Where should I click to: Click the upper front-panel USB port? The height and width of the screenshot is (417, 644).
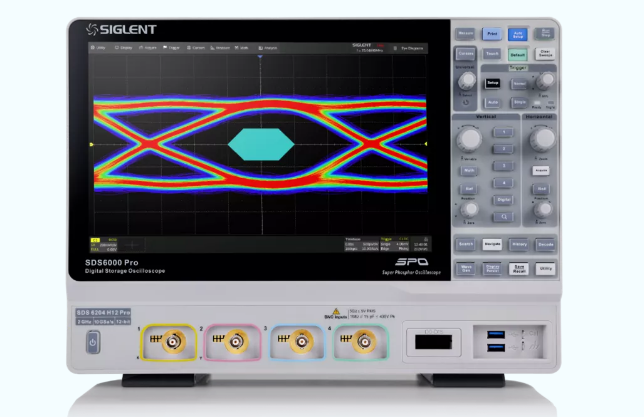pos(498,334)
